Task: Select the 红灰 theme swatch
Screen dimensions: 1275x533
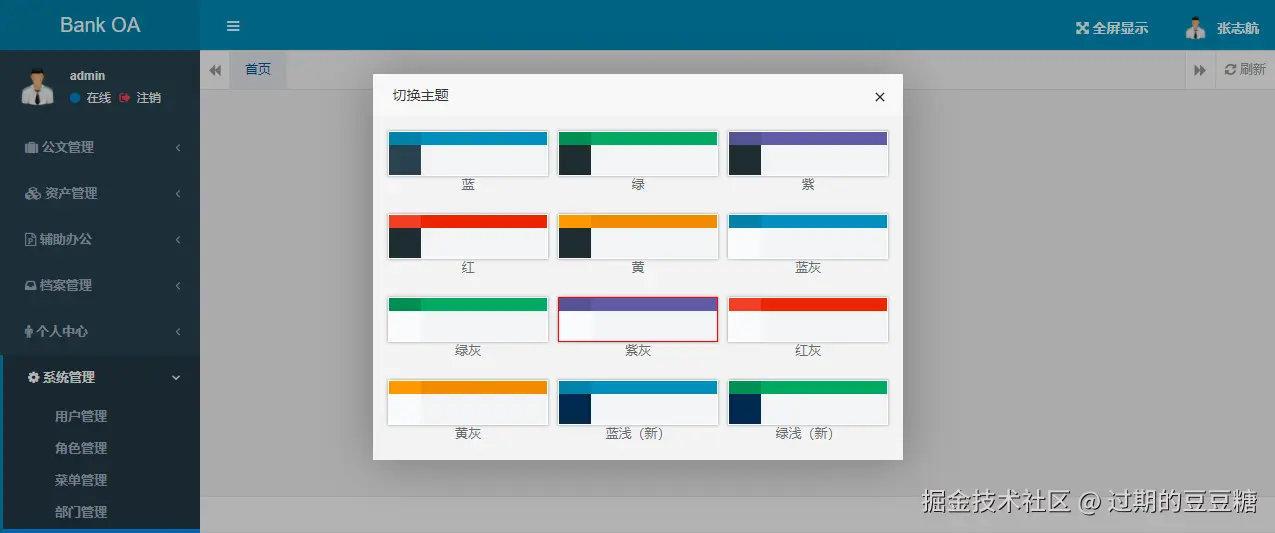Action: click(808, 319)
